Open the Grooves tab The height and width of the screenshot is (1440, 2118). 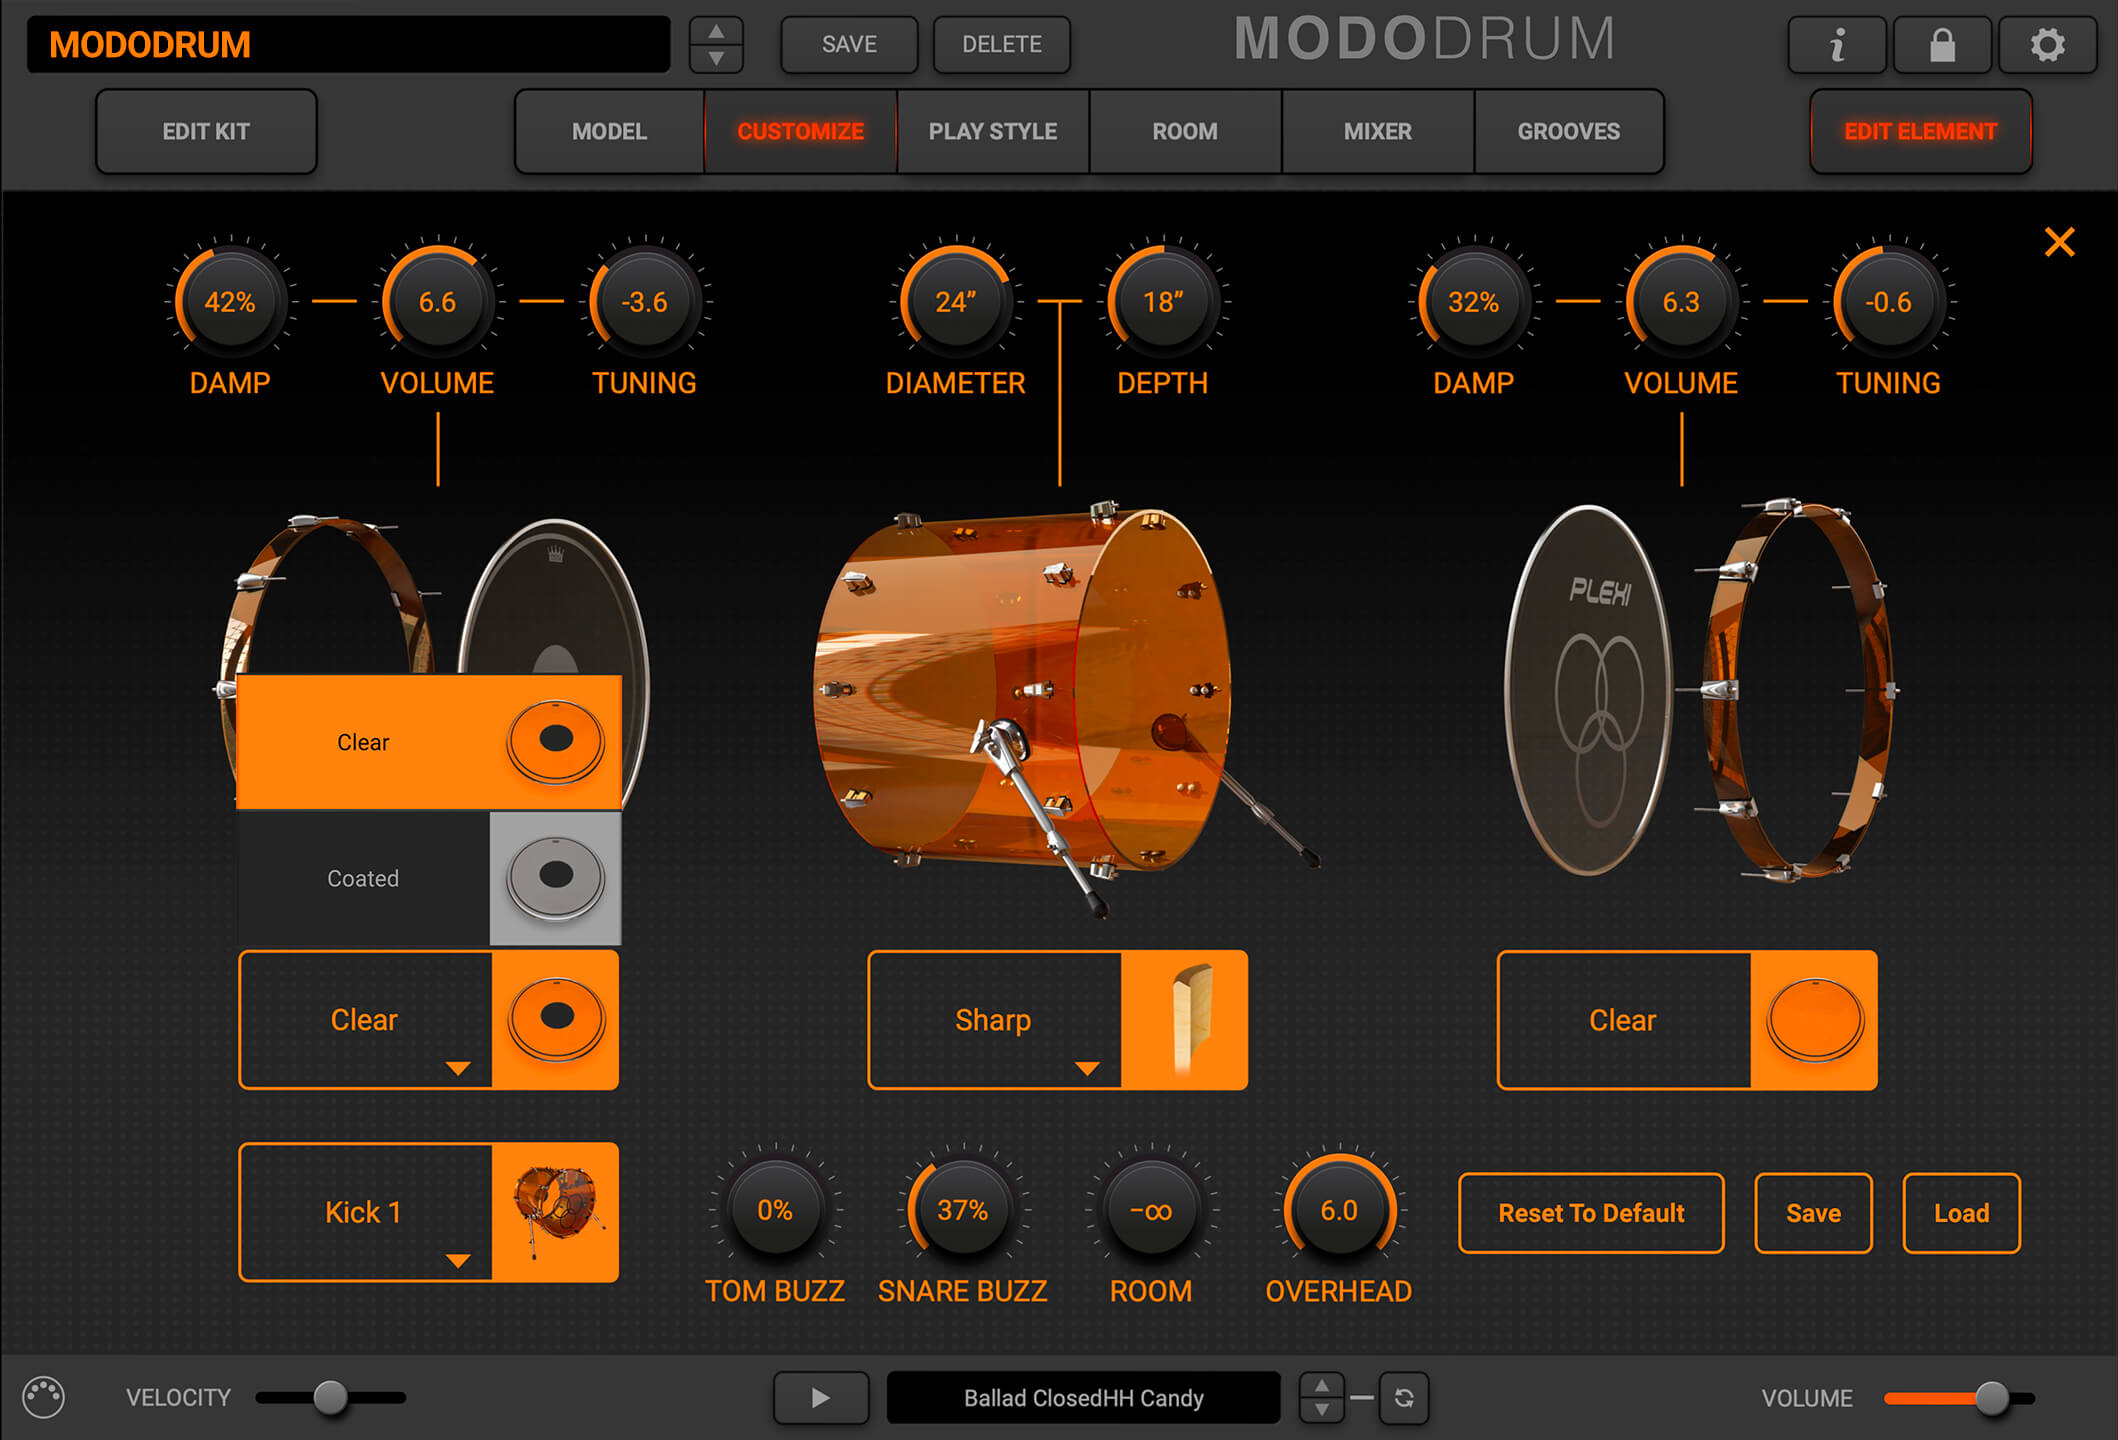point(1568,131)
